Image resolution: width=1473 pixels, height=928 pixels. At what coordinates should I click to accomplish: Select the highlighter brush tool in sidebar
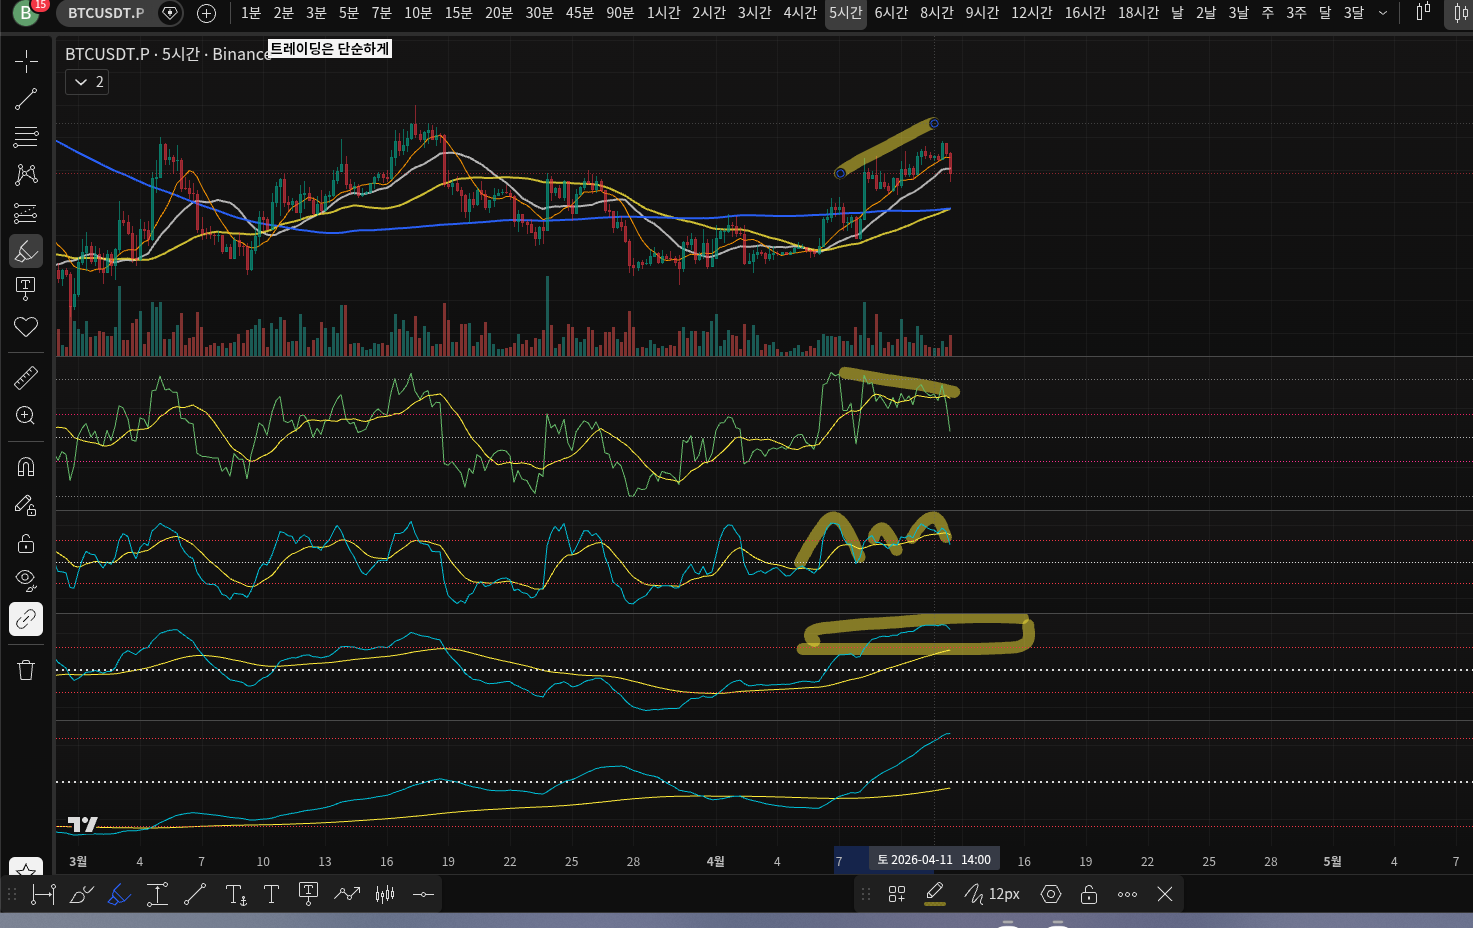coord(26,251)
